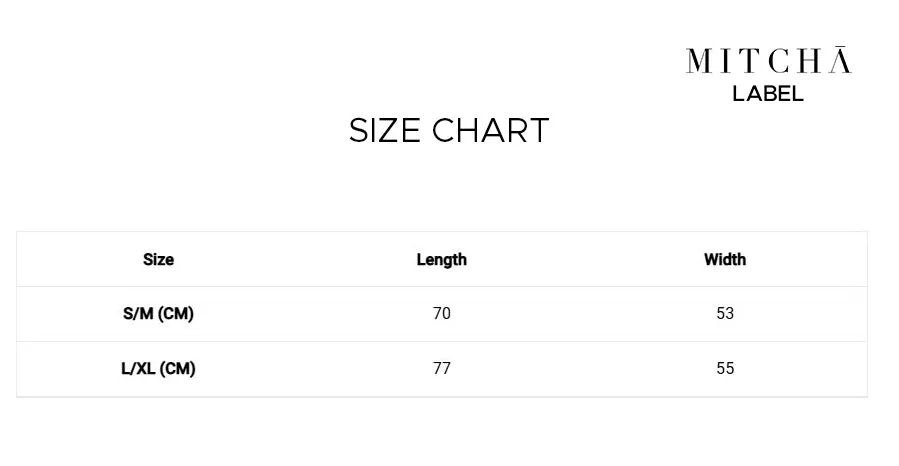Click the letter M in MITCHA logo

(x=699, y=60)
